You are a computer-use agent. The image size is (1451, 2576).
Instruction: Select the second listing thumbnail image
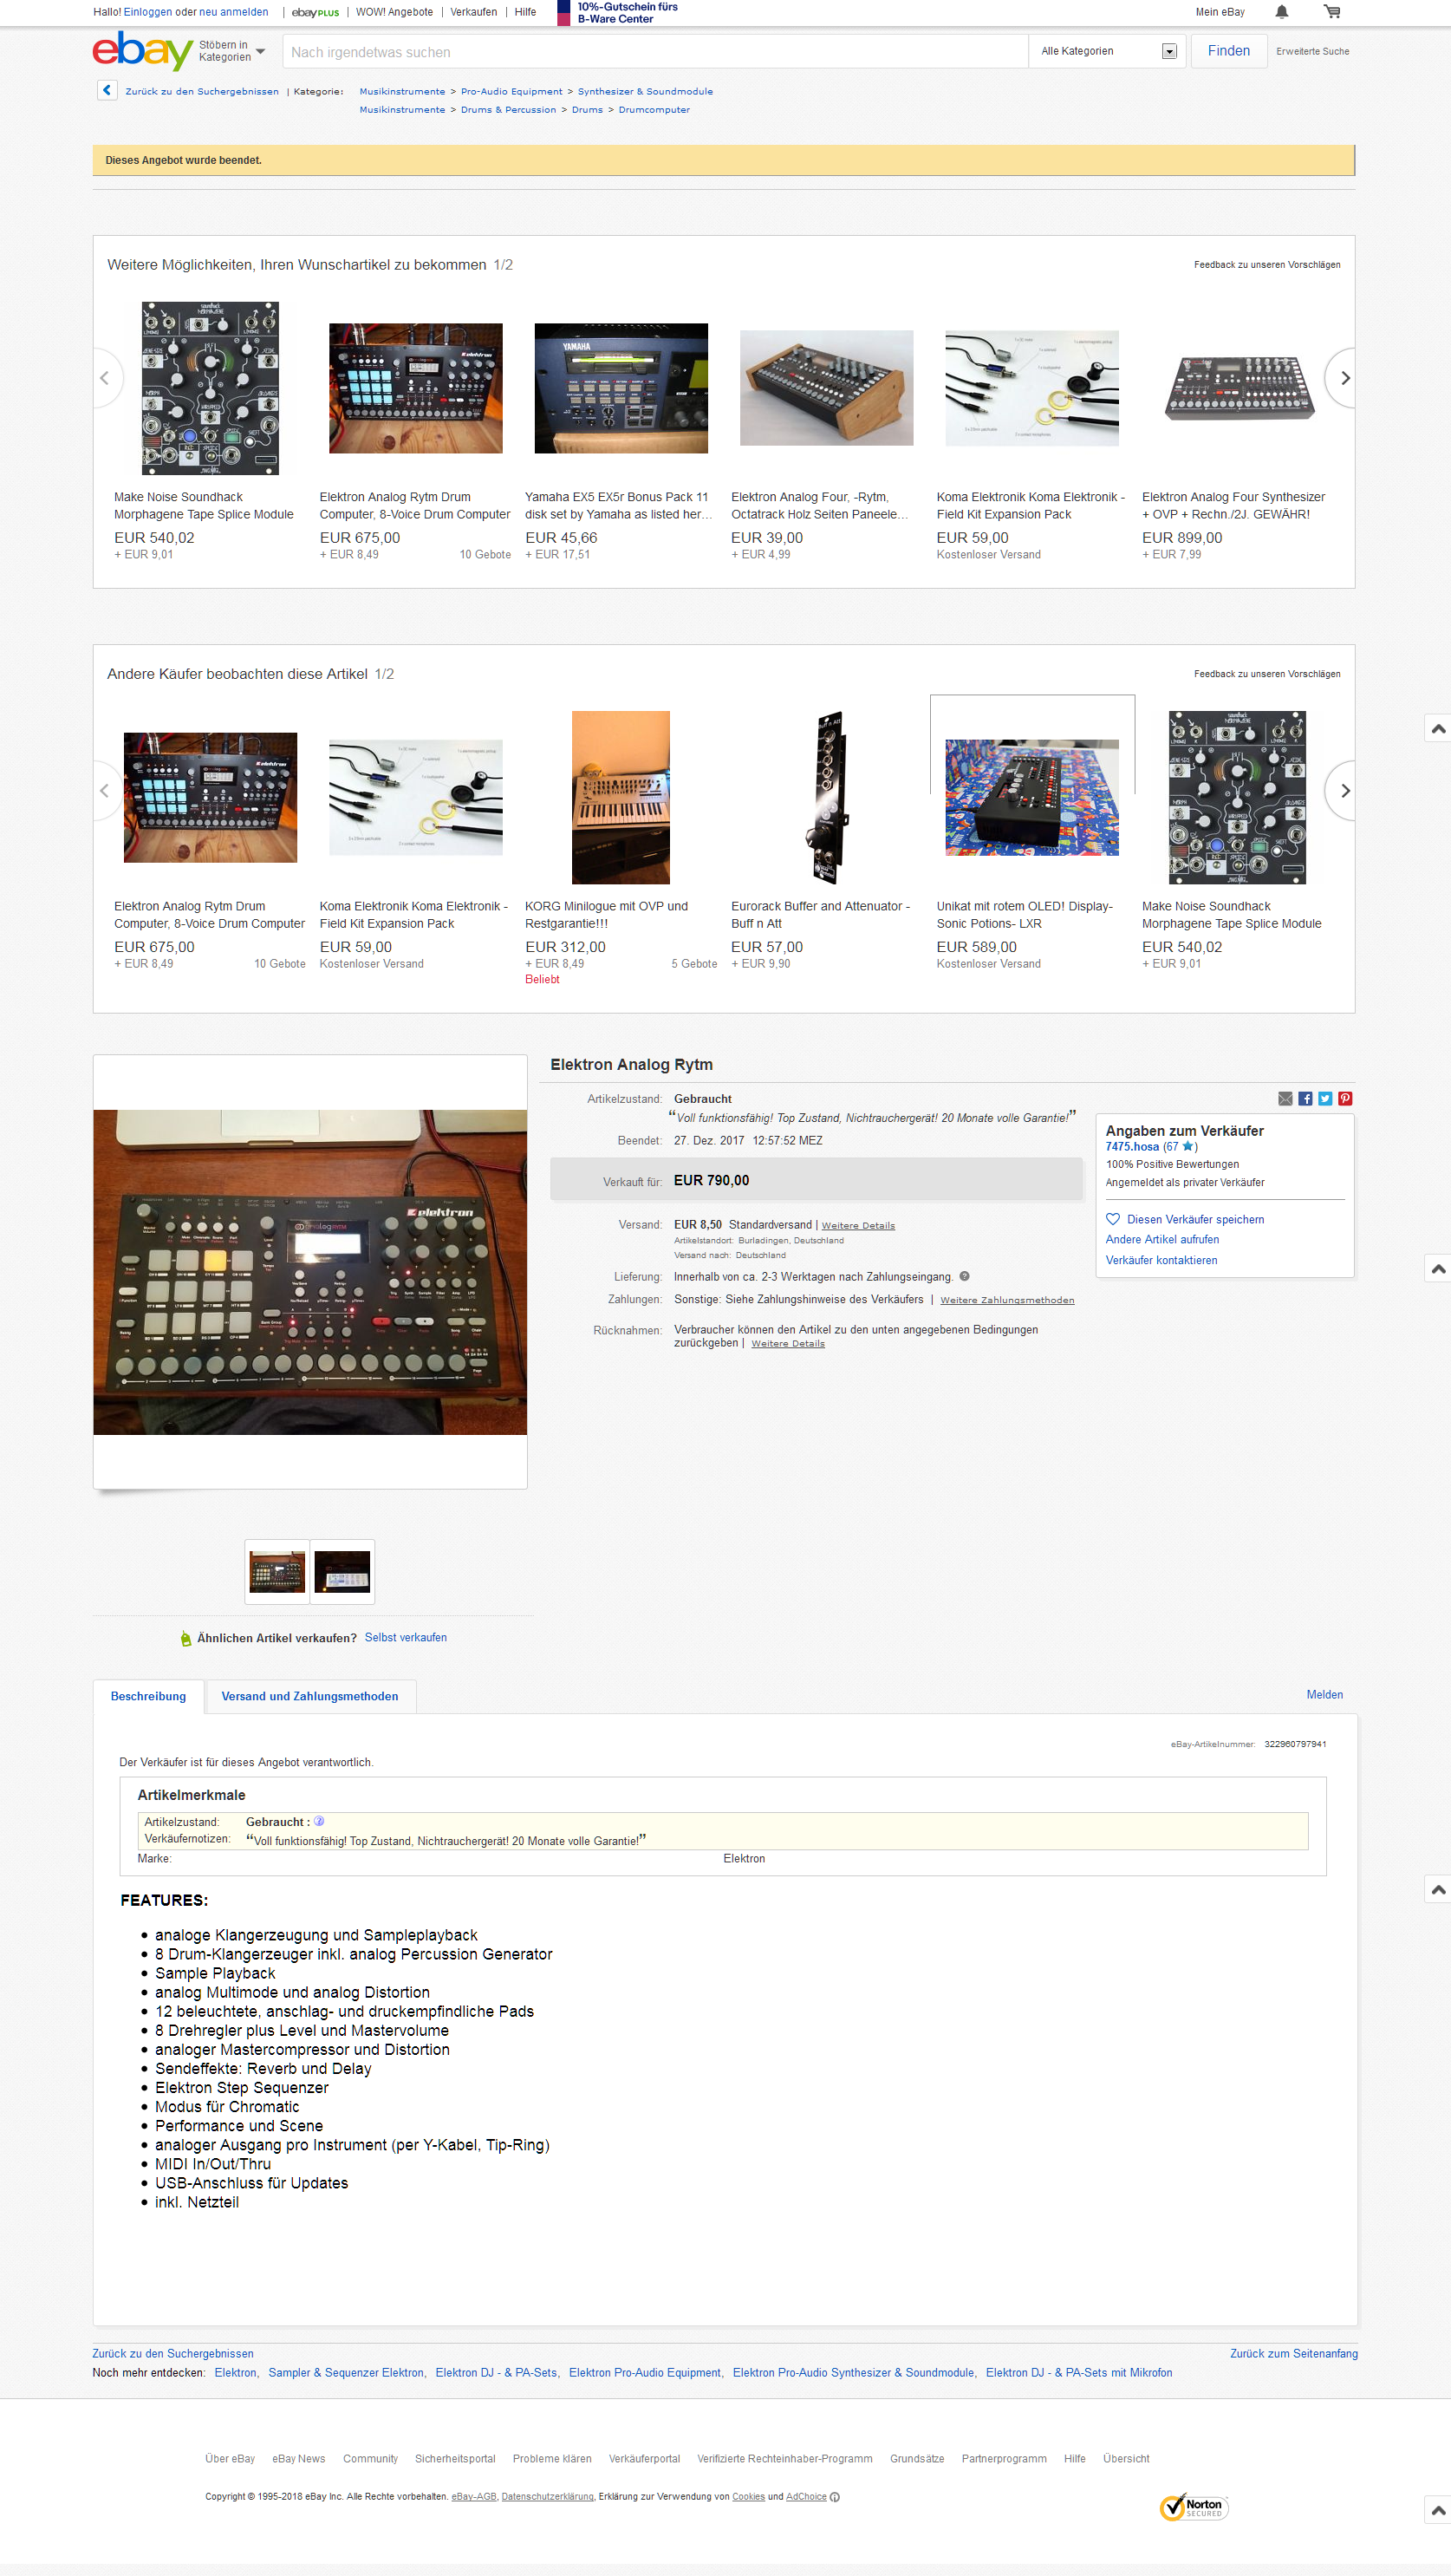coord(342,1572)
